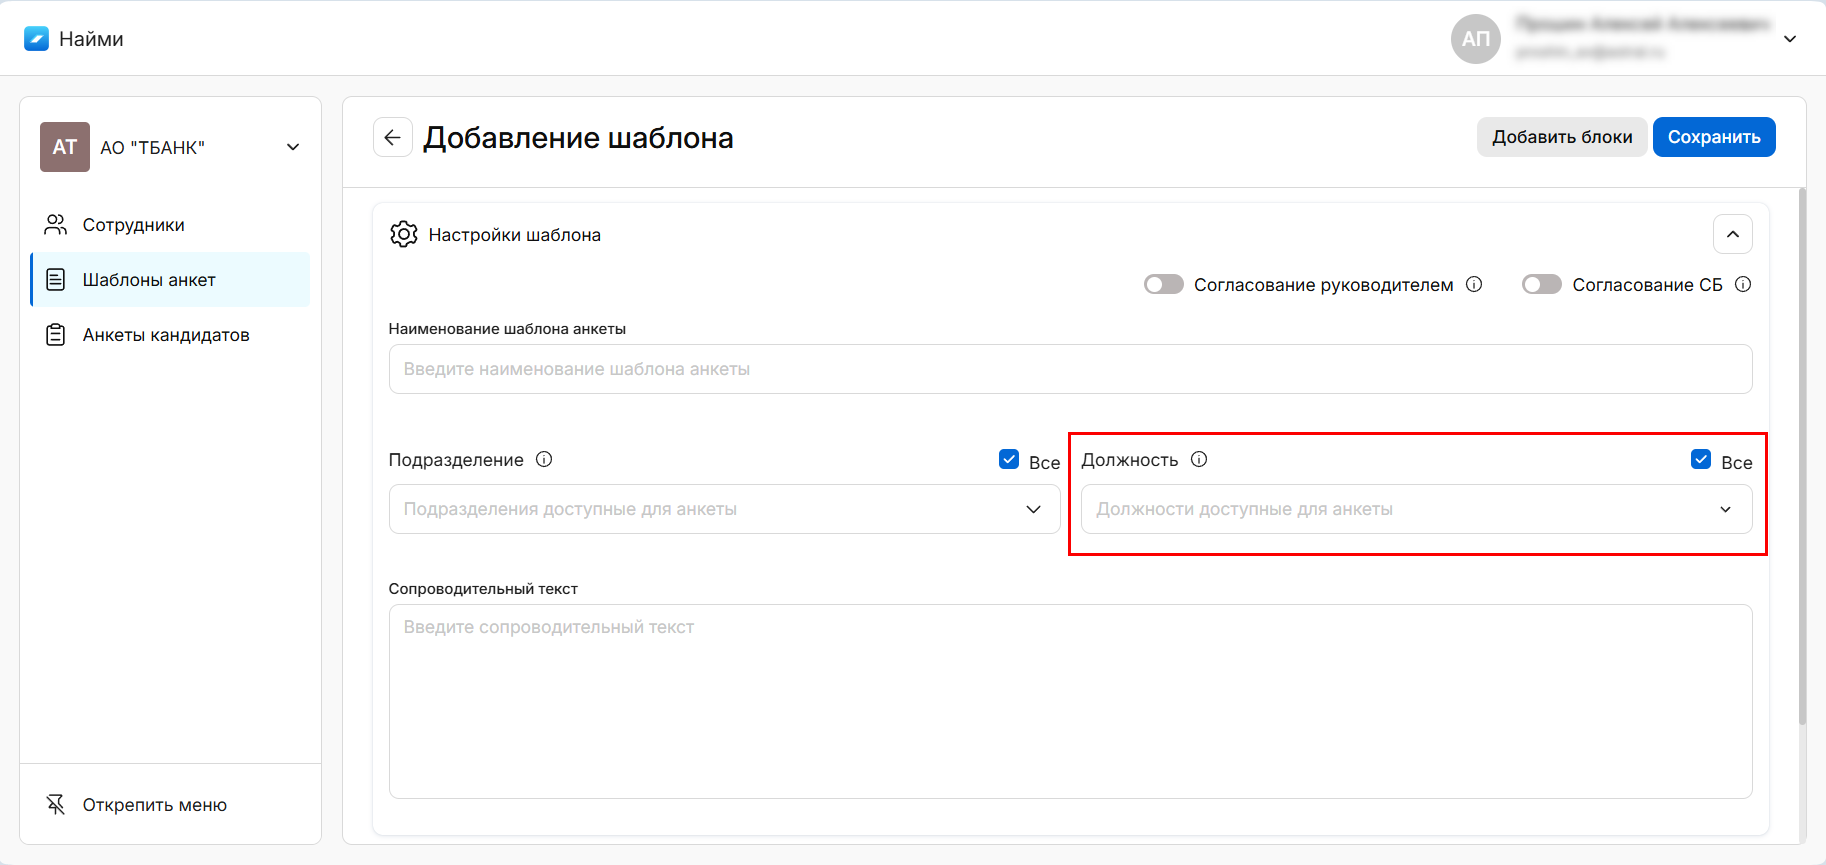Image resolution: width=1826 pixels, height=865 pixels.
Task: Click info icon beside Согласование СБ
Action: point(1743,284)
